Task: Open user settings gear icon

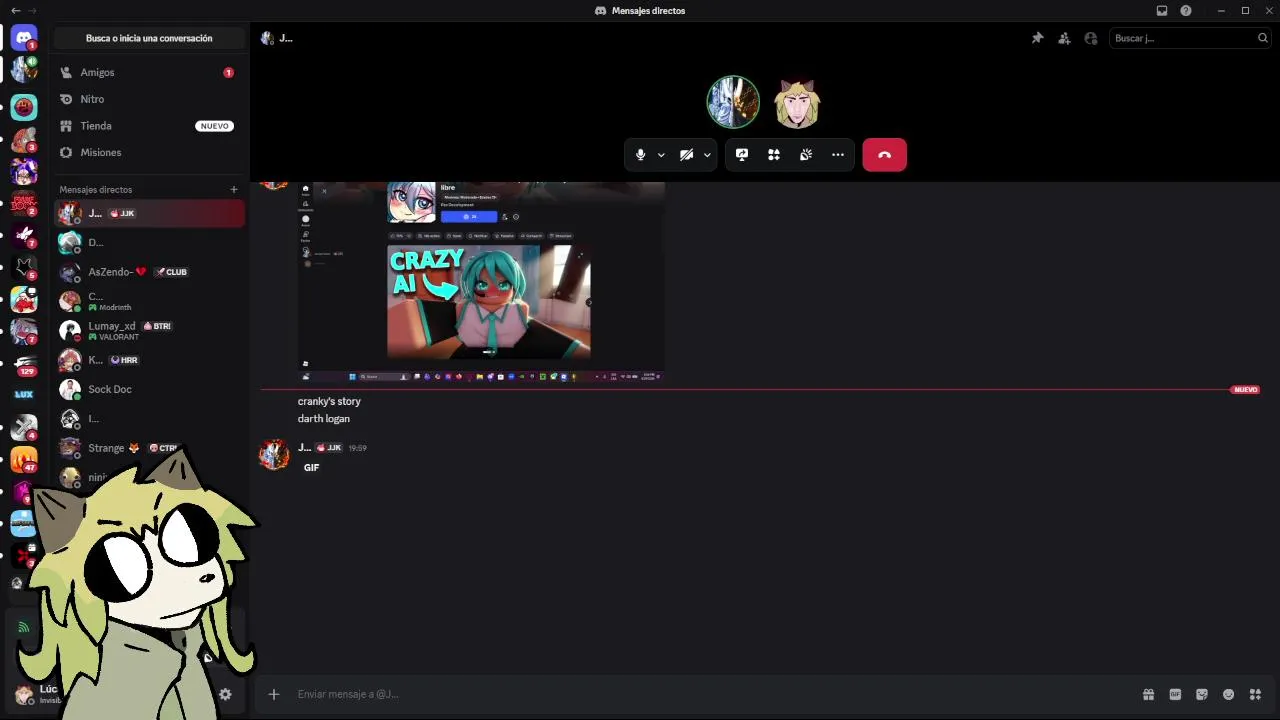Action: click(x=225, y=694)
